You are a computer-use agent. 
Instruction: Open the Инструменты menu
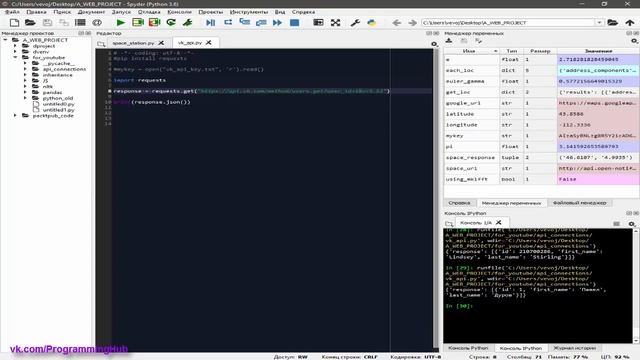[x=249, y=12]
